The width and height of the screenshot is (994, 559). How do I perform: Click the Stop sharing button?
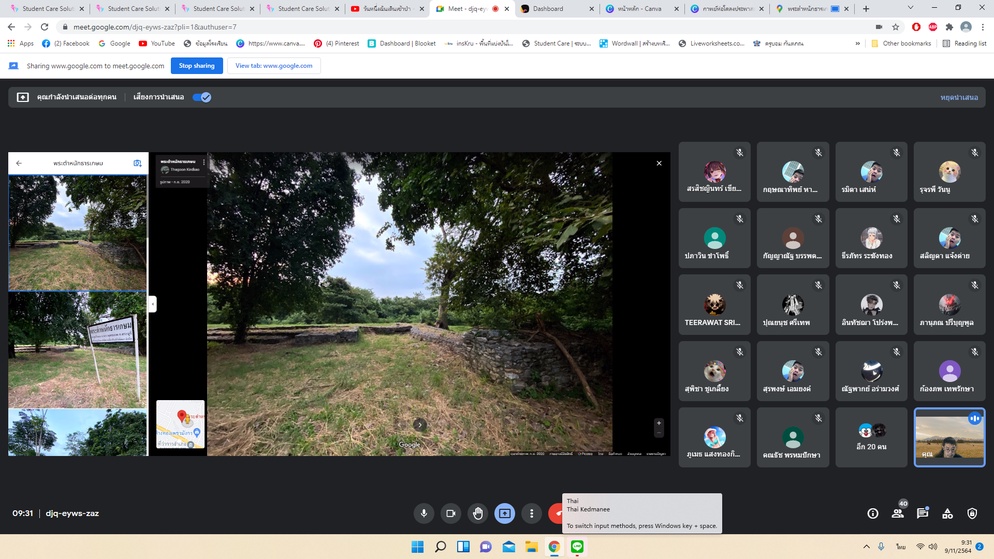coord(197,65)
